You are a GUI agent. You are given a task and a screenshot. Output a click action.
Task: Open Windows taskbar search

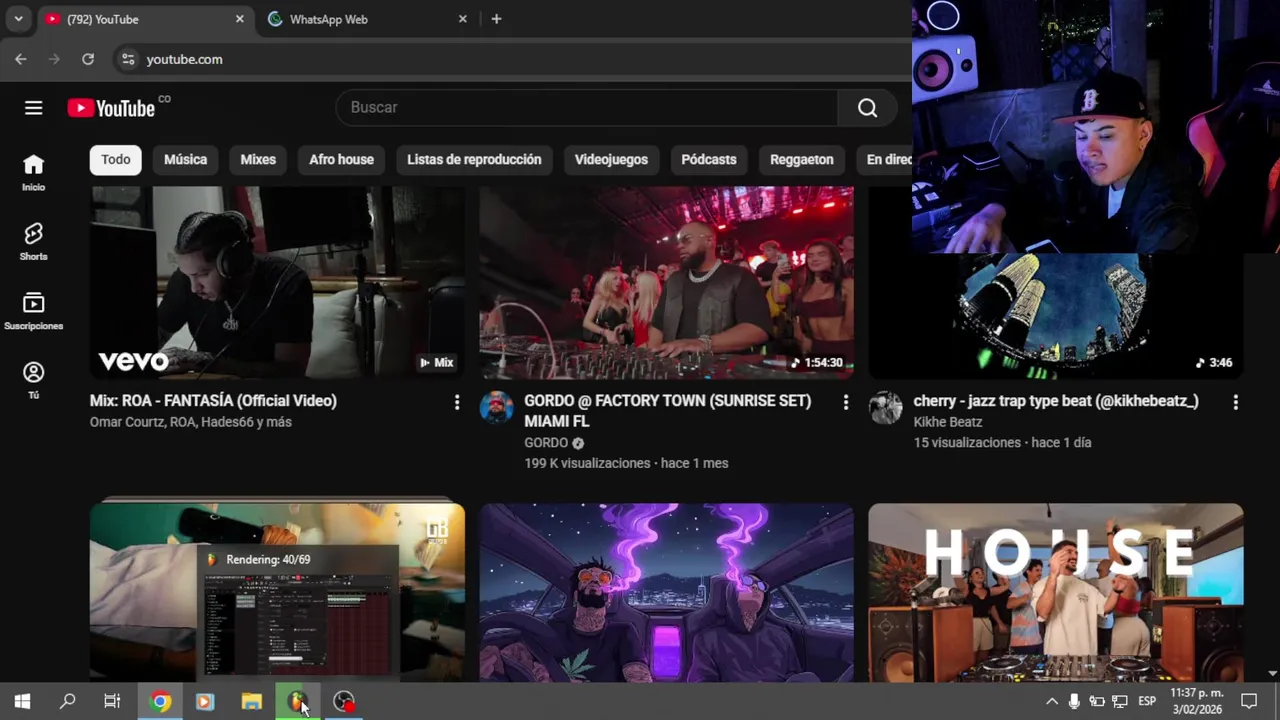pos(68,702)
